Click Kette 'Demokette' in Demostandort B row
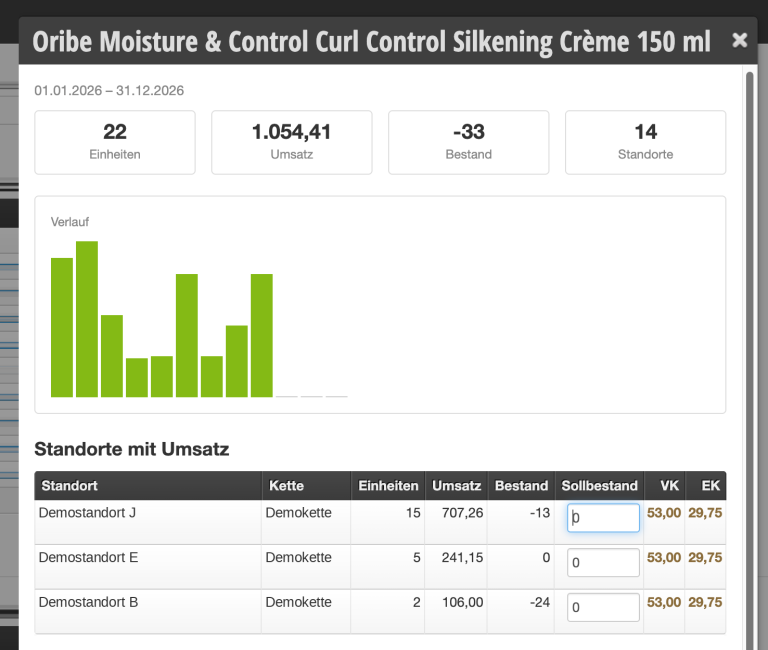 pyautogui.click(x=298, y=602)
